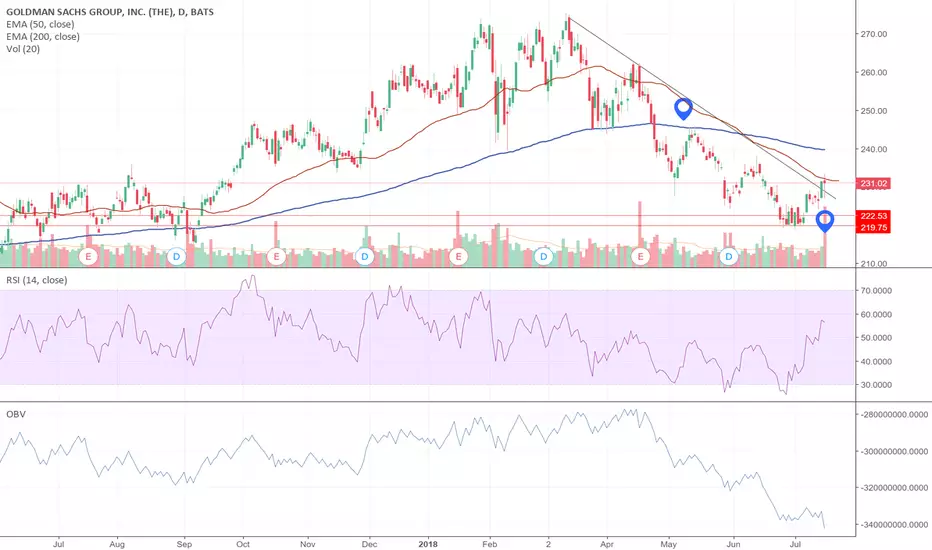Viewport: 932px width, 550px height.
Task: Click the Apr label on the time axis
Action: (606, 544)
